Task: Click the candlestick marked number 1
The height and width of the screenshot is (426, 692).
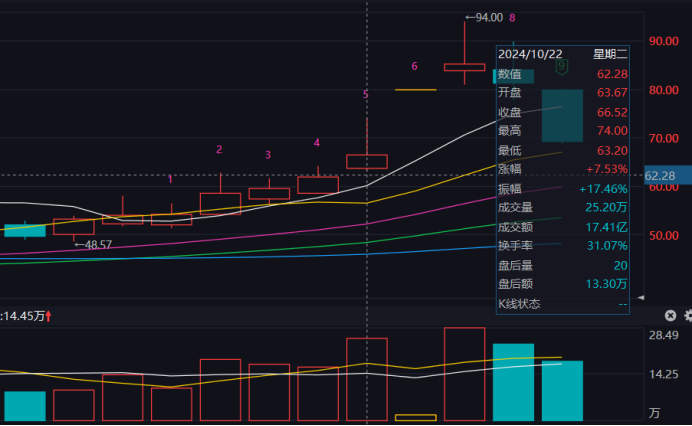Action: coord(171,219)
